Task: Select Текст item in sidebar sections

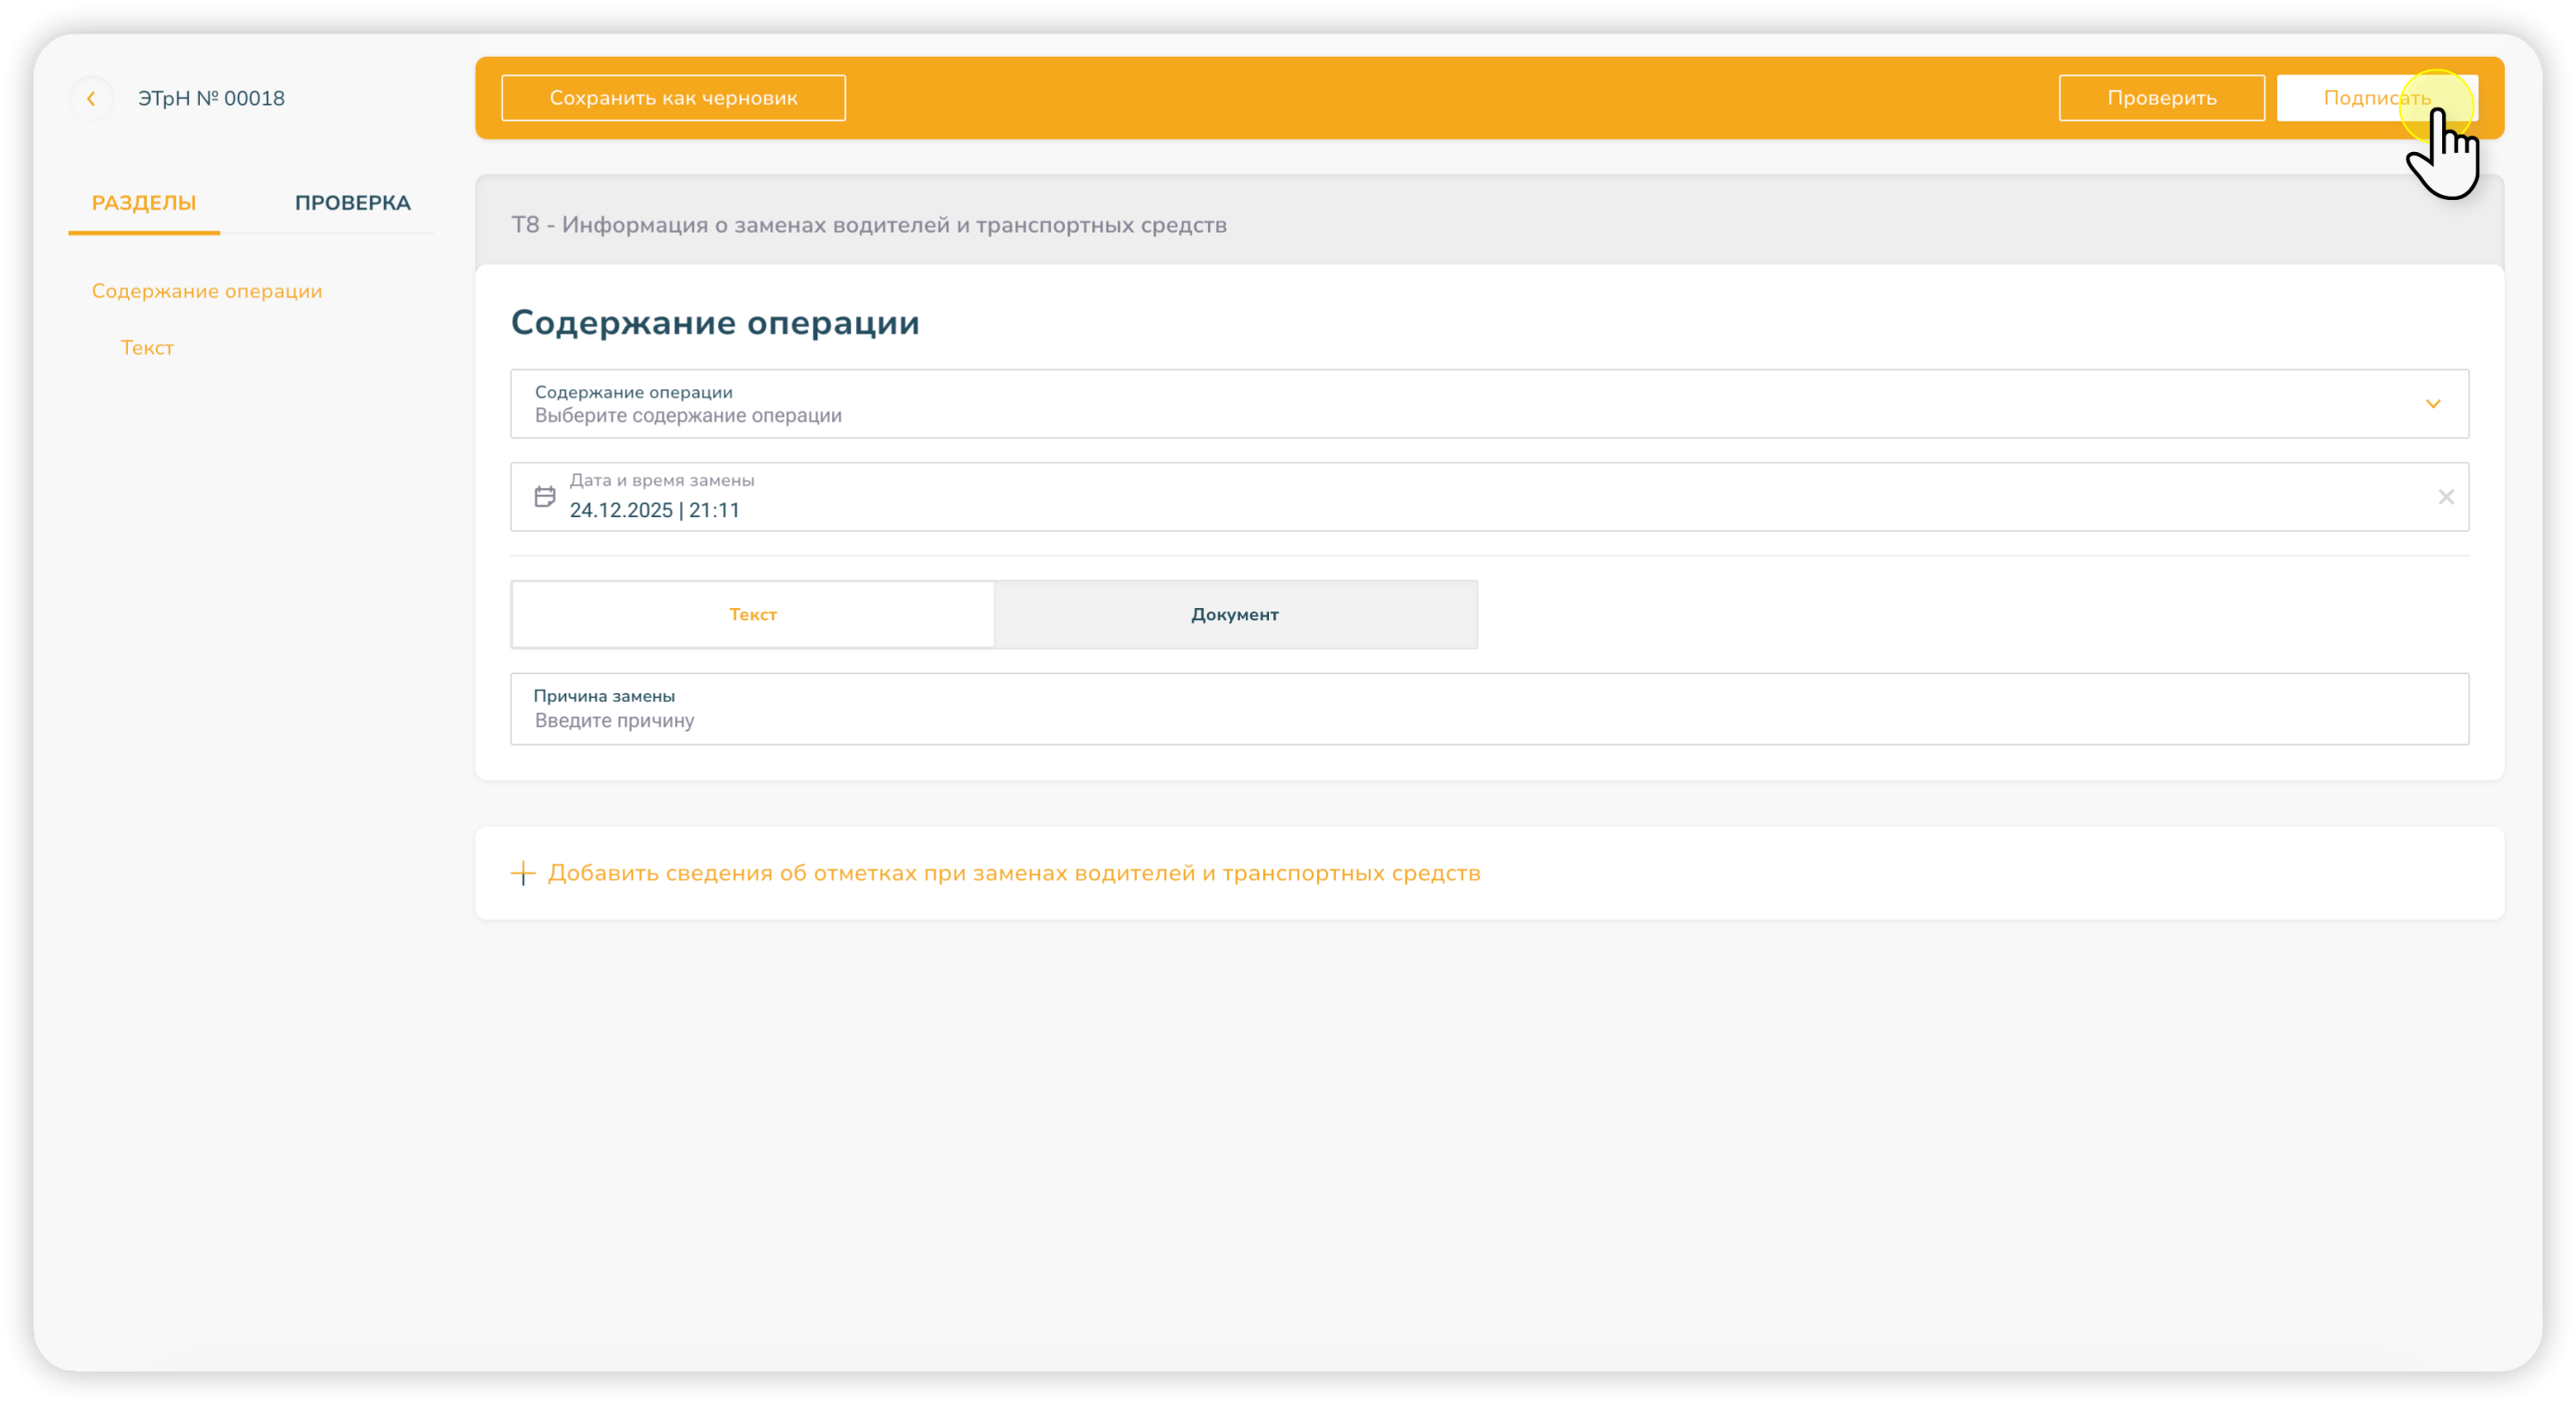Action: (147, 348)
